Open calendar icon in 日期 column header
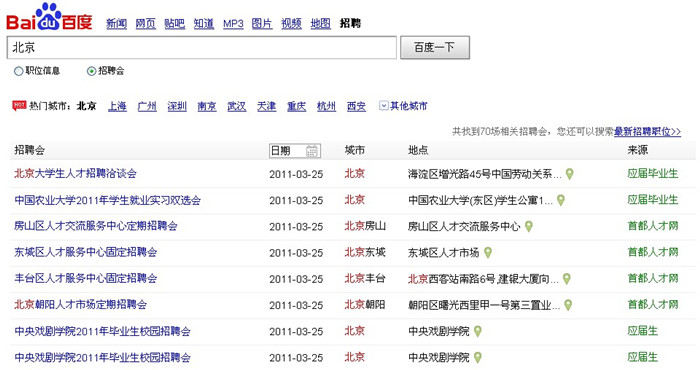Viewport: 700px width, 370px height. click(x=312, y=151)
